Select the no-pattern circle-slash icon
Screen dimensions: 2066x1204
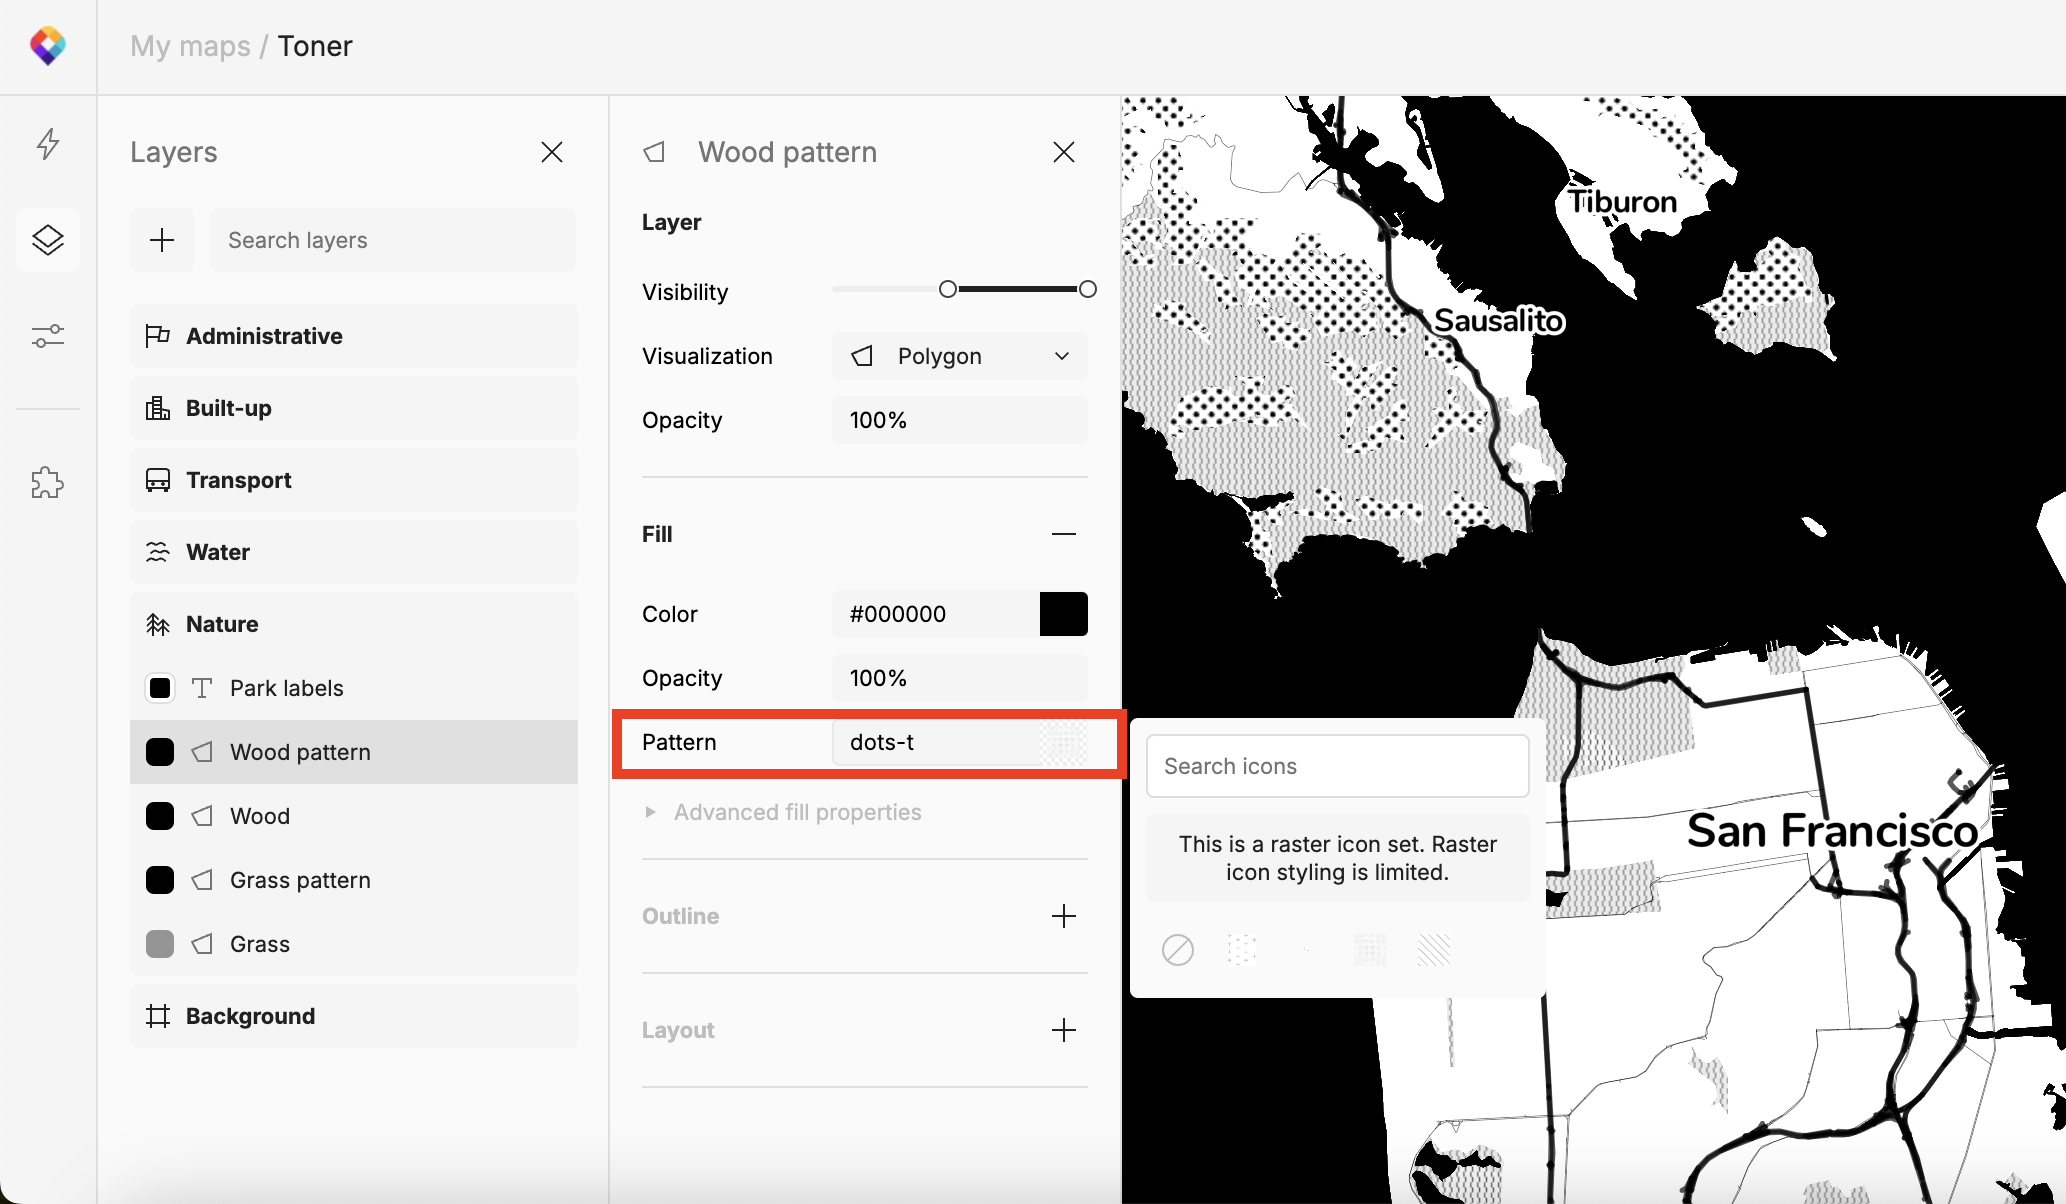1178,949
